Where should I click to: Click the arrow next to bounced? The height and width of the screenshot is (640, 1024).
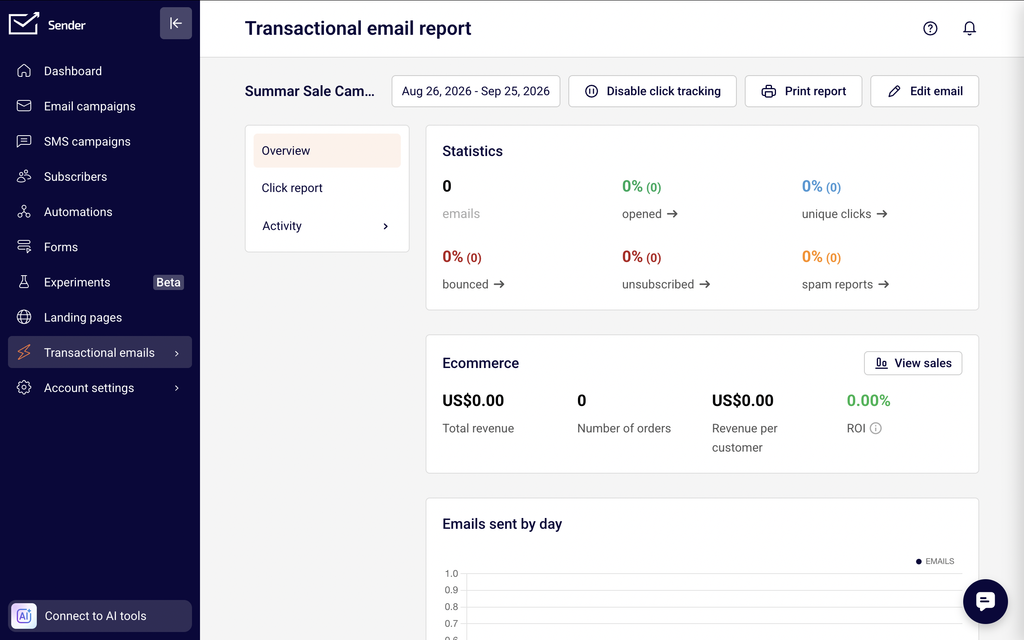pos(499,284)
